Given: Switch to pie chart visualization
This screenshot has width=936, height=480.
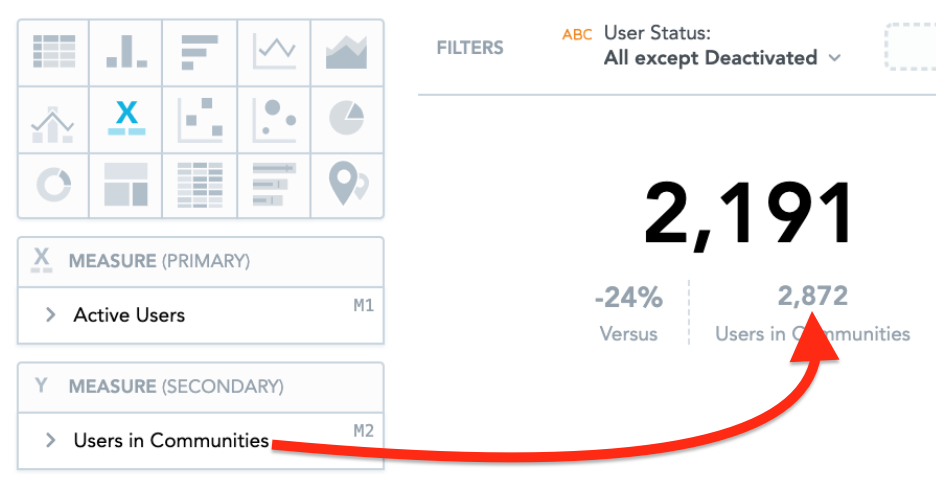Looking at the screenshot, I should pos(347,119).
